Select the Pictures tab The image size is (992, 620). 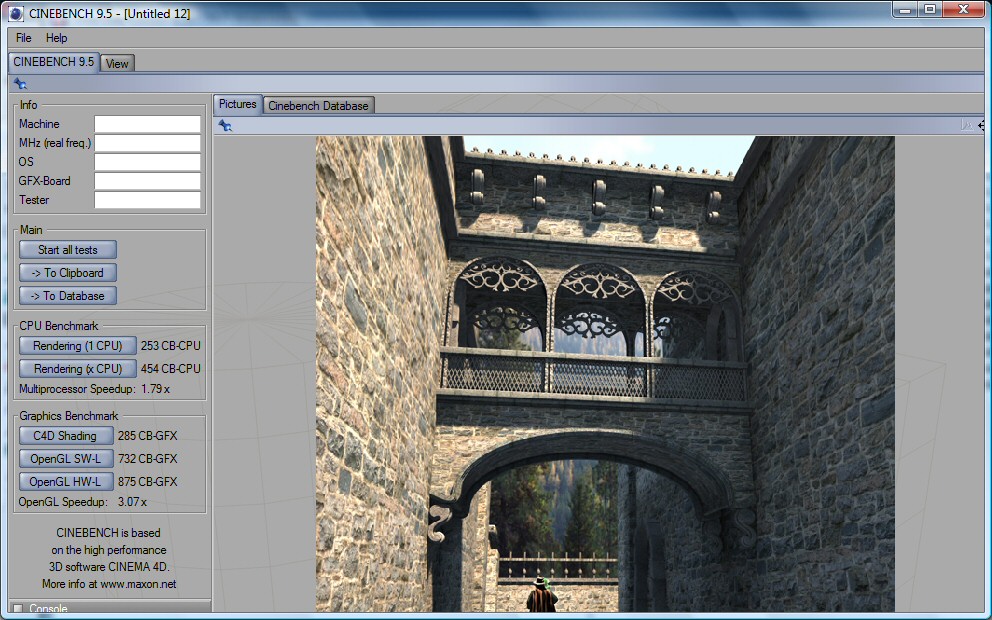[x=238, y=104]
